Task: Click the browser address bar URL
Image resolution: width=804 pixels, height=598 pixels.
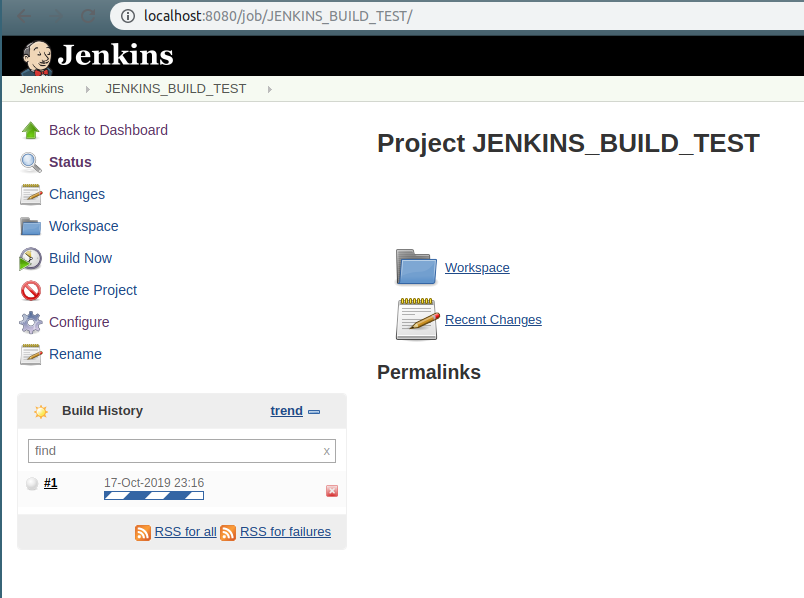Action: (278, 16)
